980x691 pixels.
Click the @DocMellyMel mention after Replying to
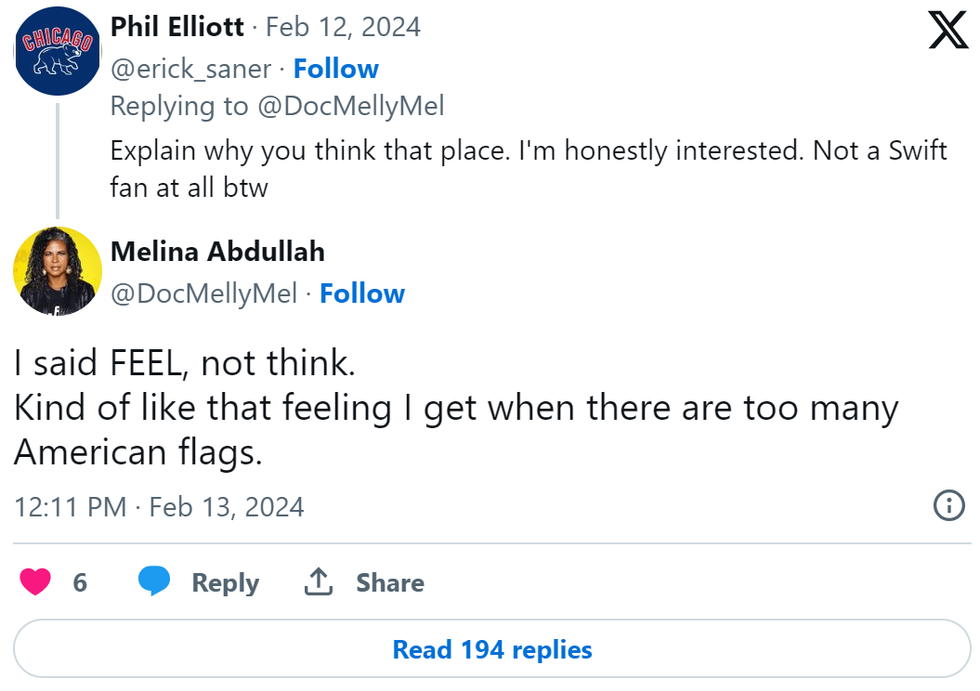tap(351, 106)
